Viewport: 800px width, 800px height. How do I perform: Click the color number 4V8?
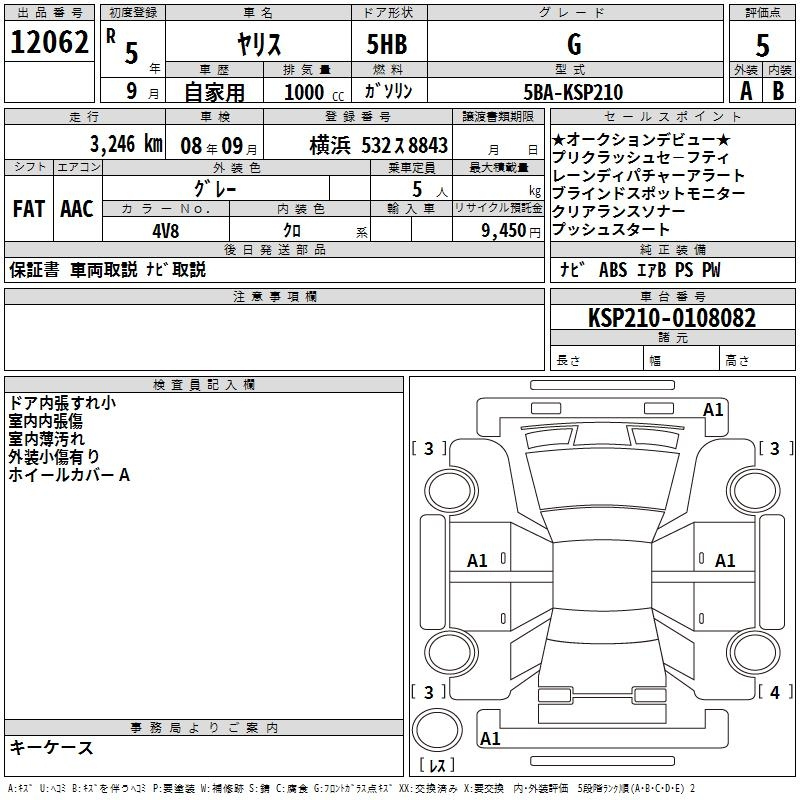pos(166,229)
